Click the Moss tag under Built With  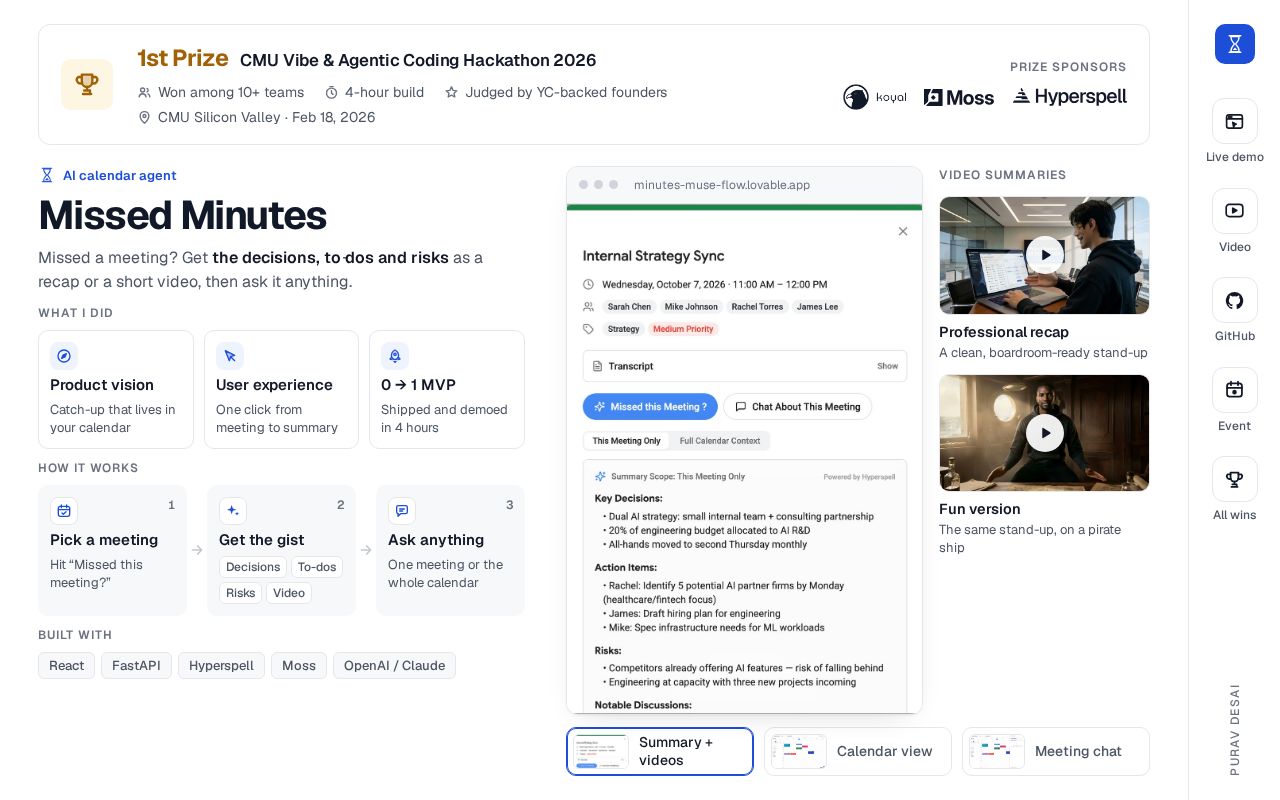pyautogui.click(x=299, y=666)
